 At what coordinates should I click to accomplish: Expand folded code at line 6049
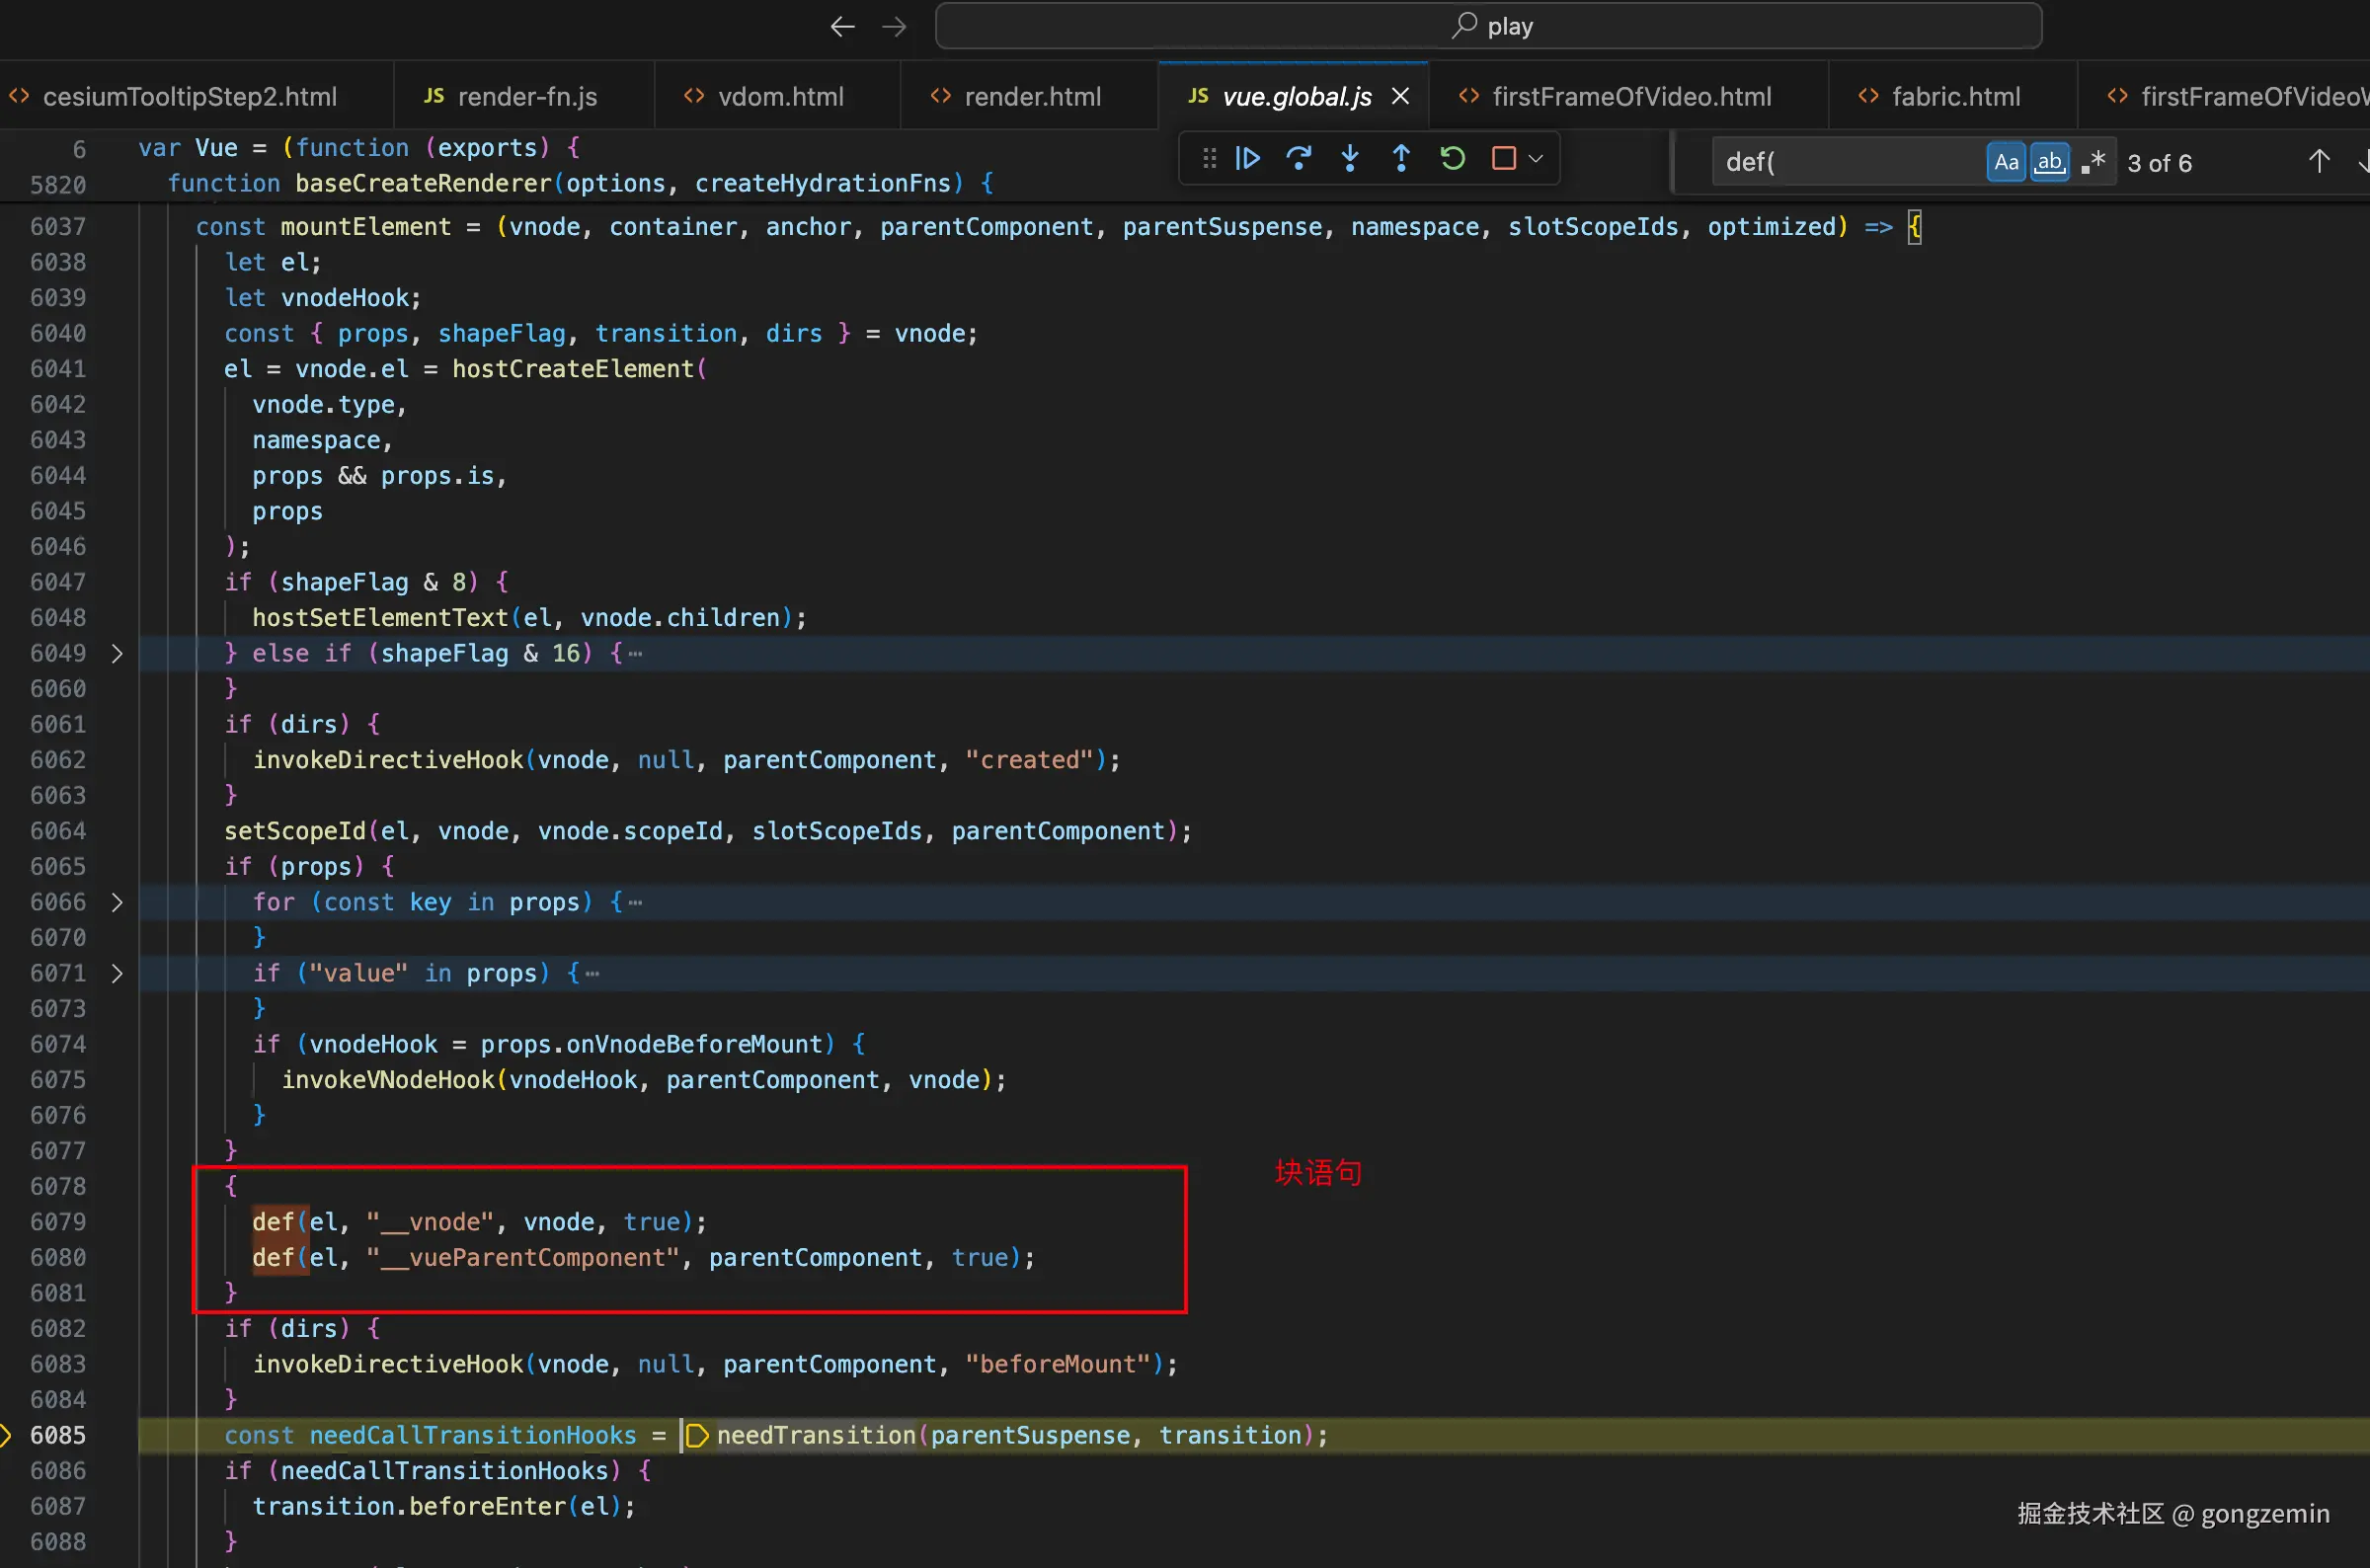(117, 653)
